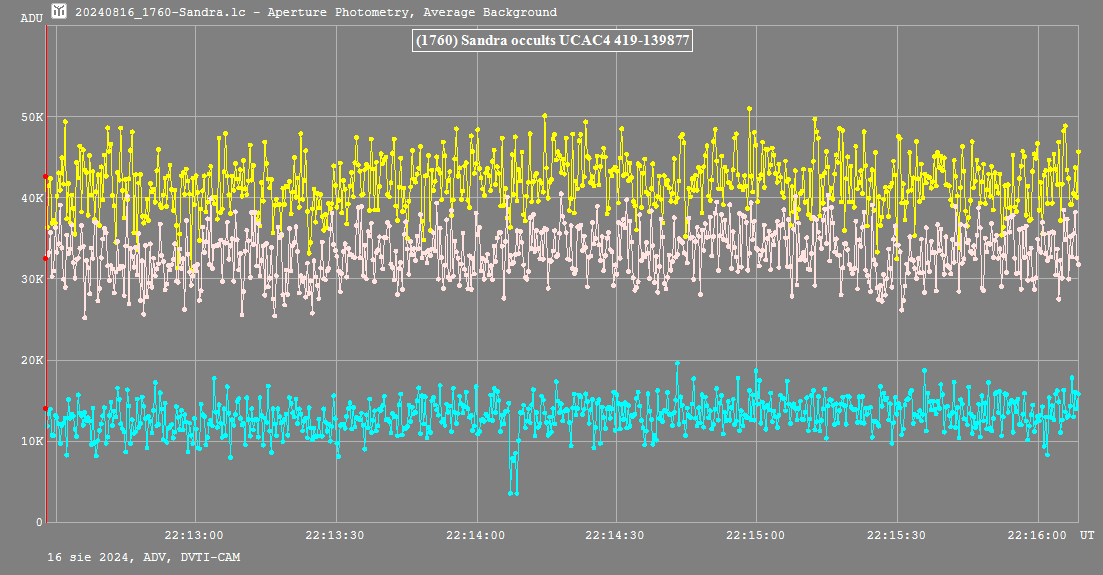The width and height of the screenshot is (1103, 575).
Task: Click the red marker on the yellow curve
Action: 46,177
